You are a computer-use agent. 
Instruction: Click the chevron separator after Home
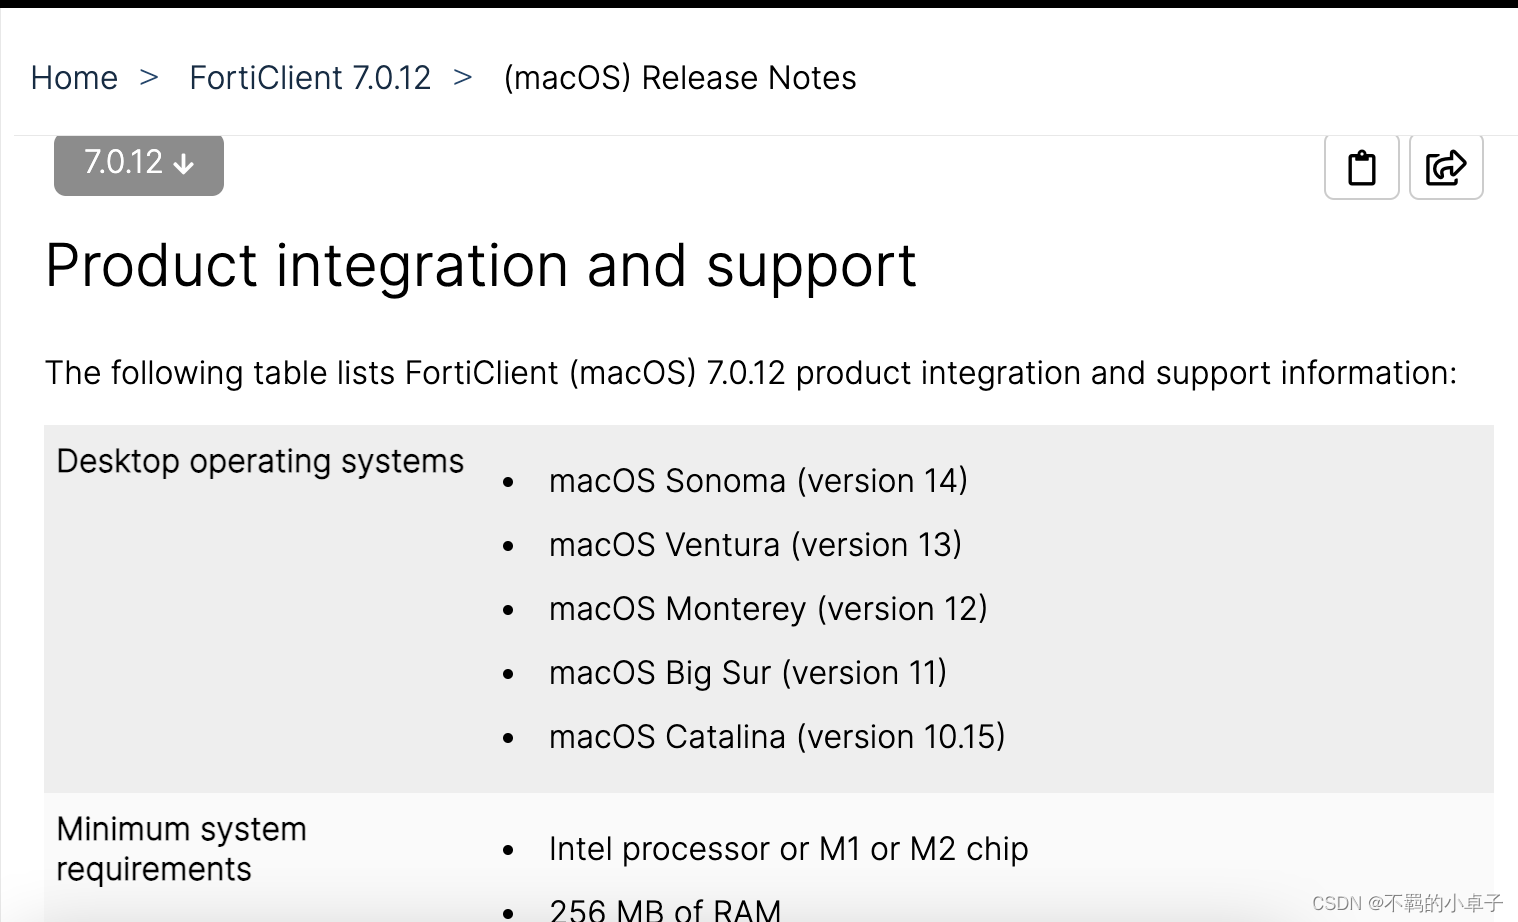[x=149, y=77]
